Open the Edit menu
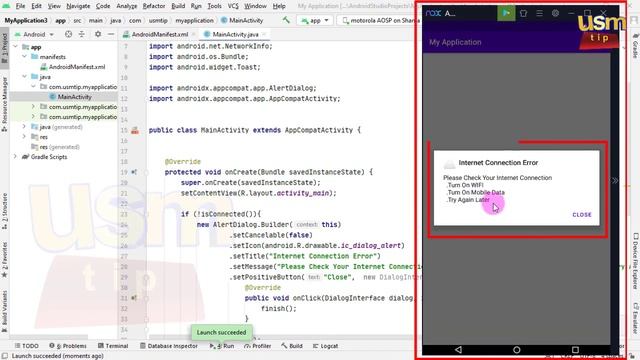640x360 pixels. 37,6
